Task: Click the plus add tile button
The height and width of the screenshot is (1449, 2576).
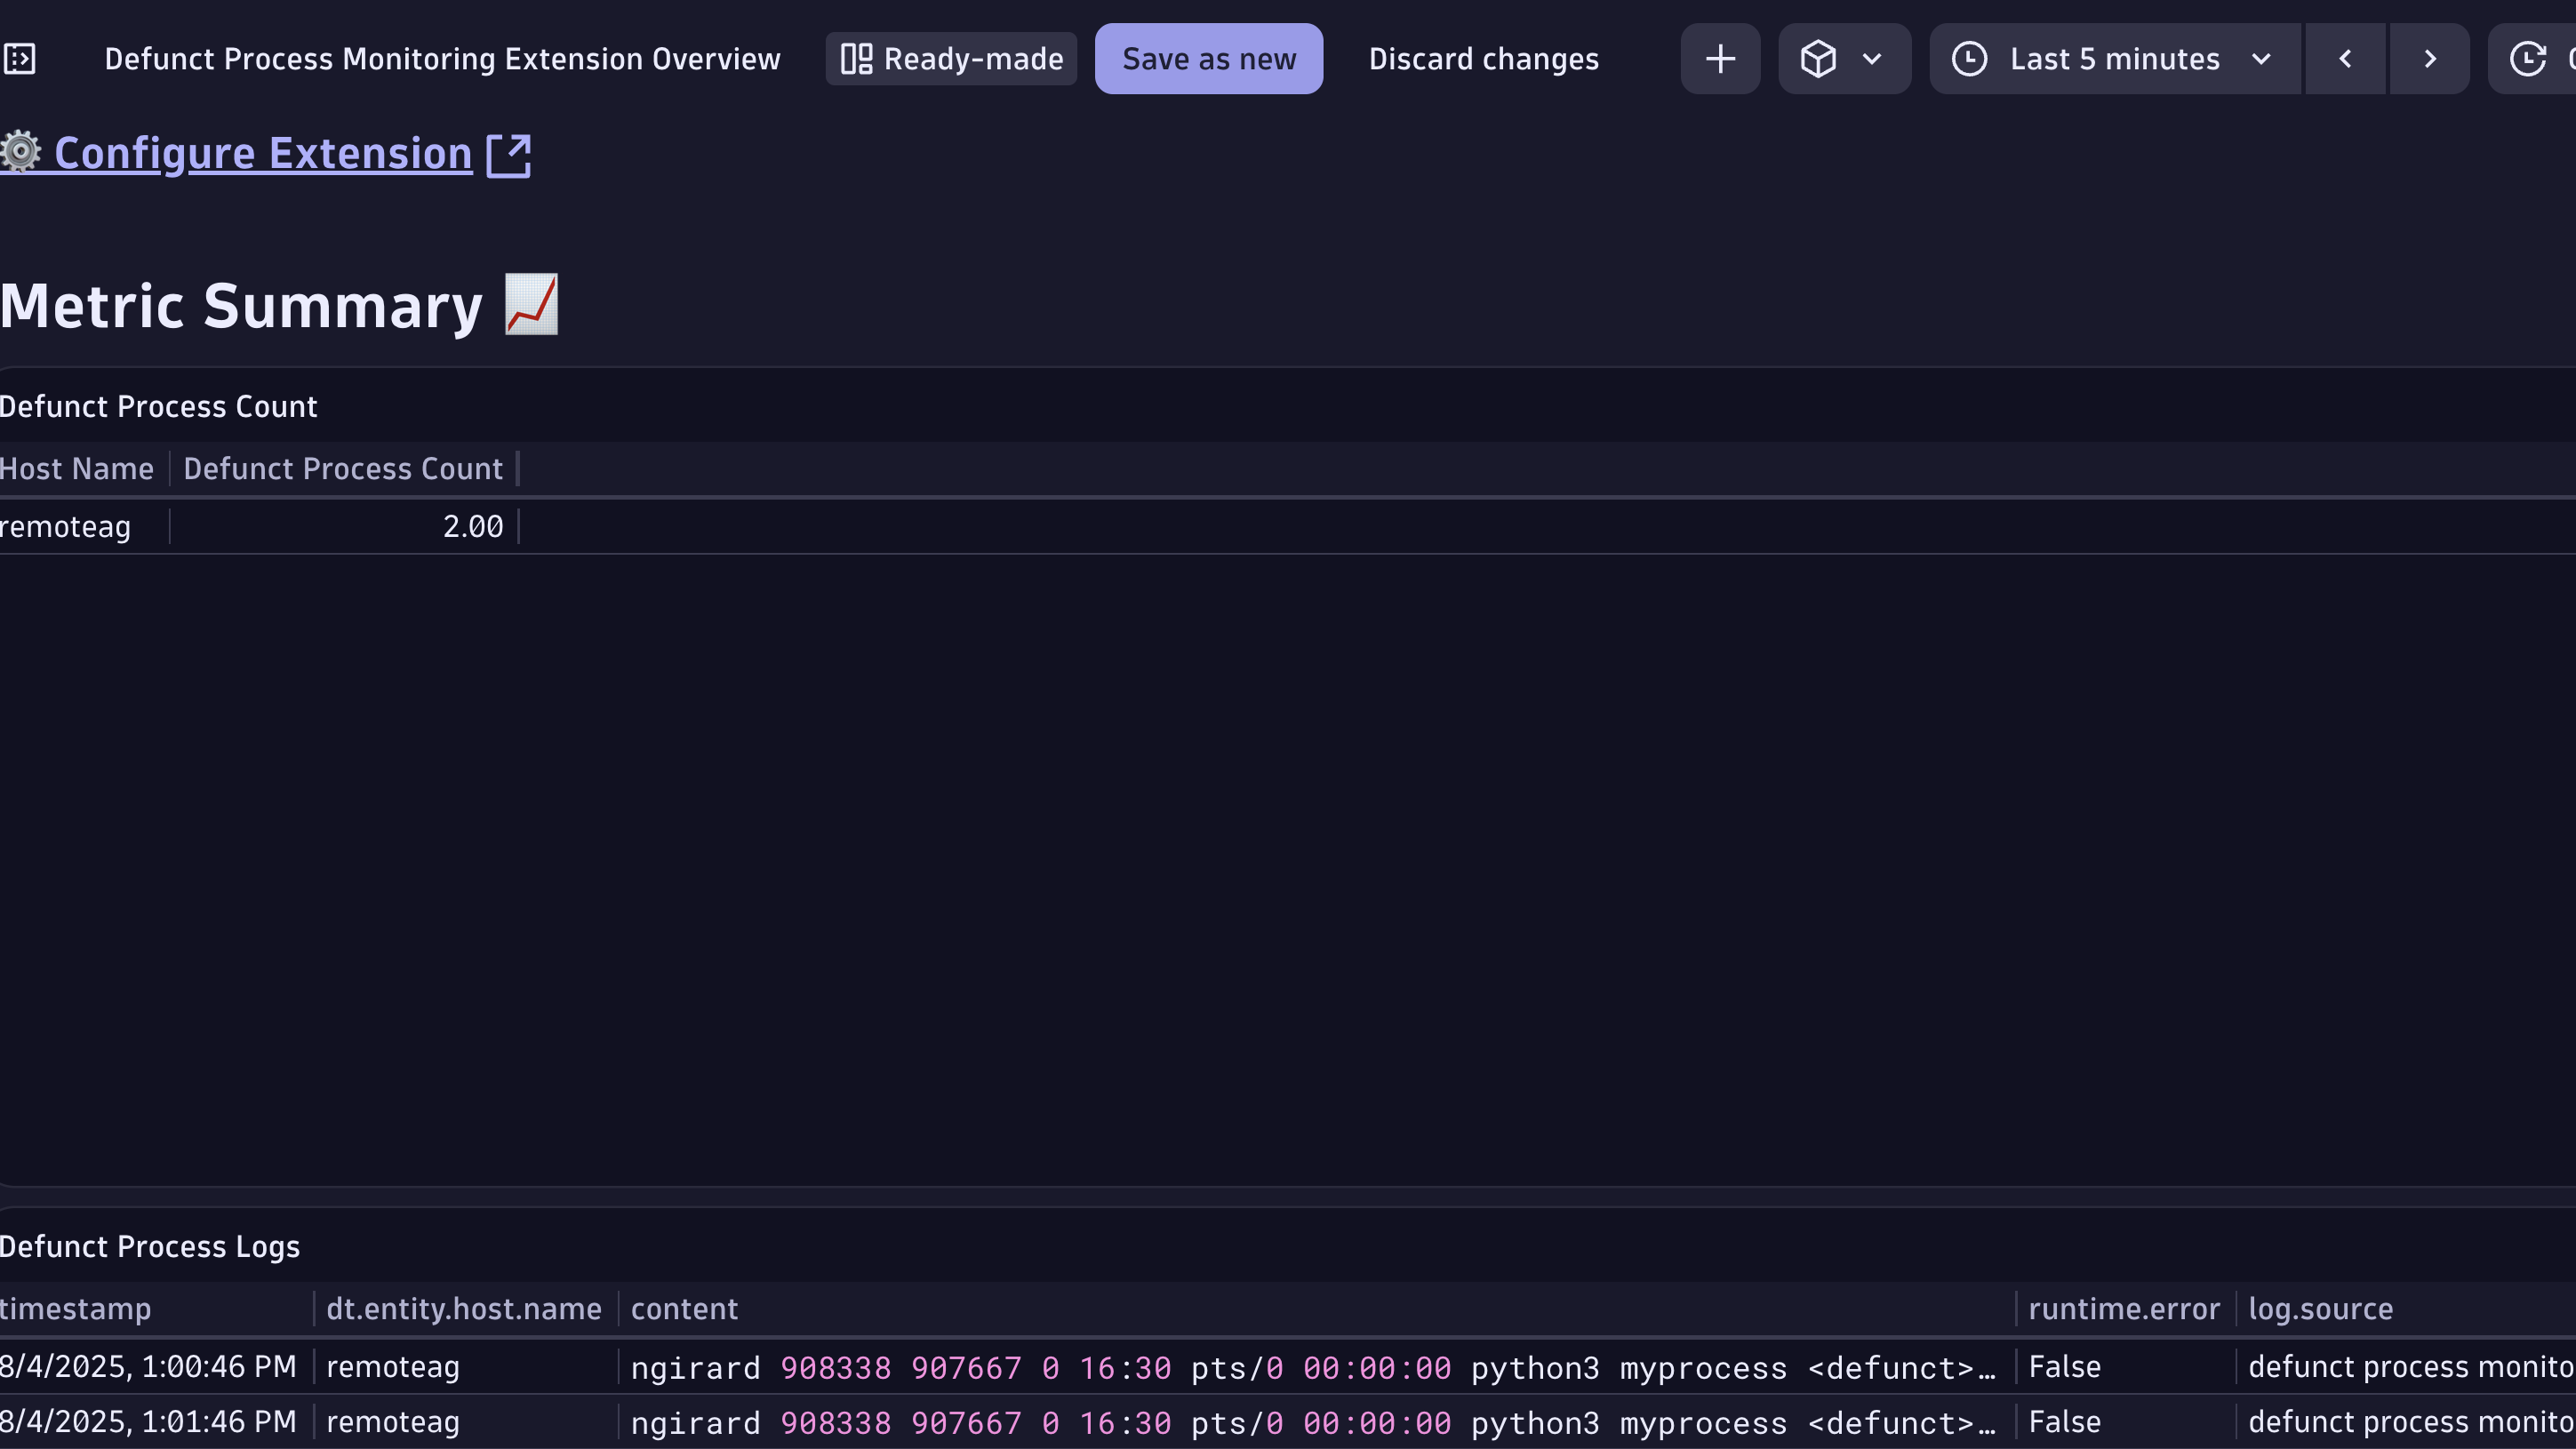Action: 1720,59
